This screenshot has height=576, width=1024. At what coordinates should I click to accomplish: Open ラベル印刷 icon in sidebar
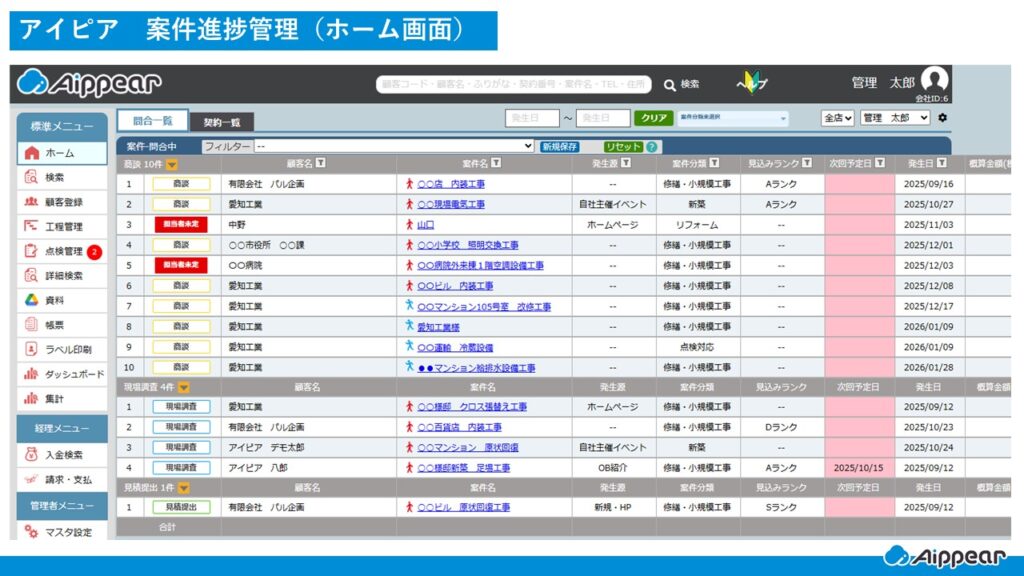[31, 349]
